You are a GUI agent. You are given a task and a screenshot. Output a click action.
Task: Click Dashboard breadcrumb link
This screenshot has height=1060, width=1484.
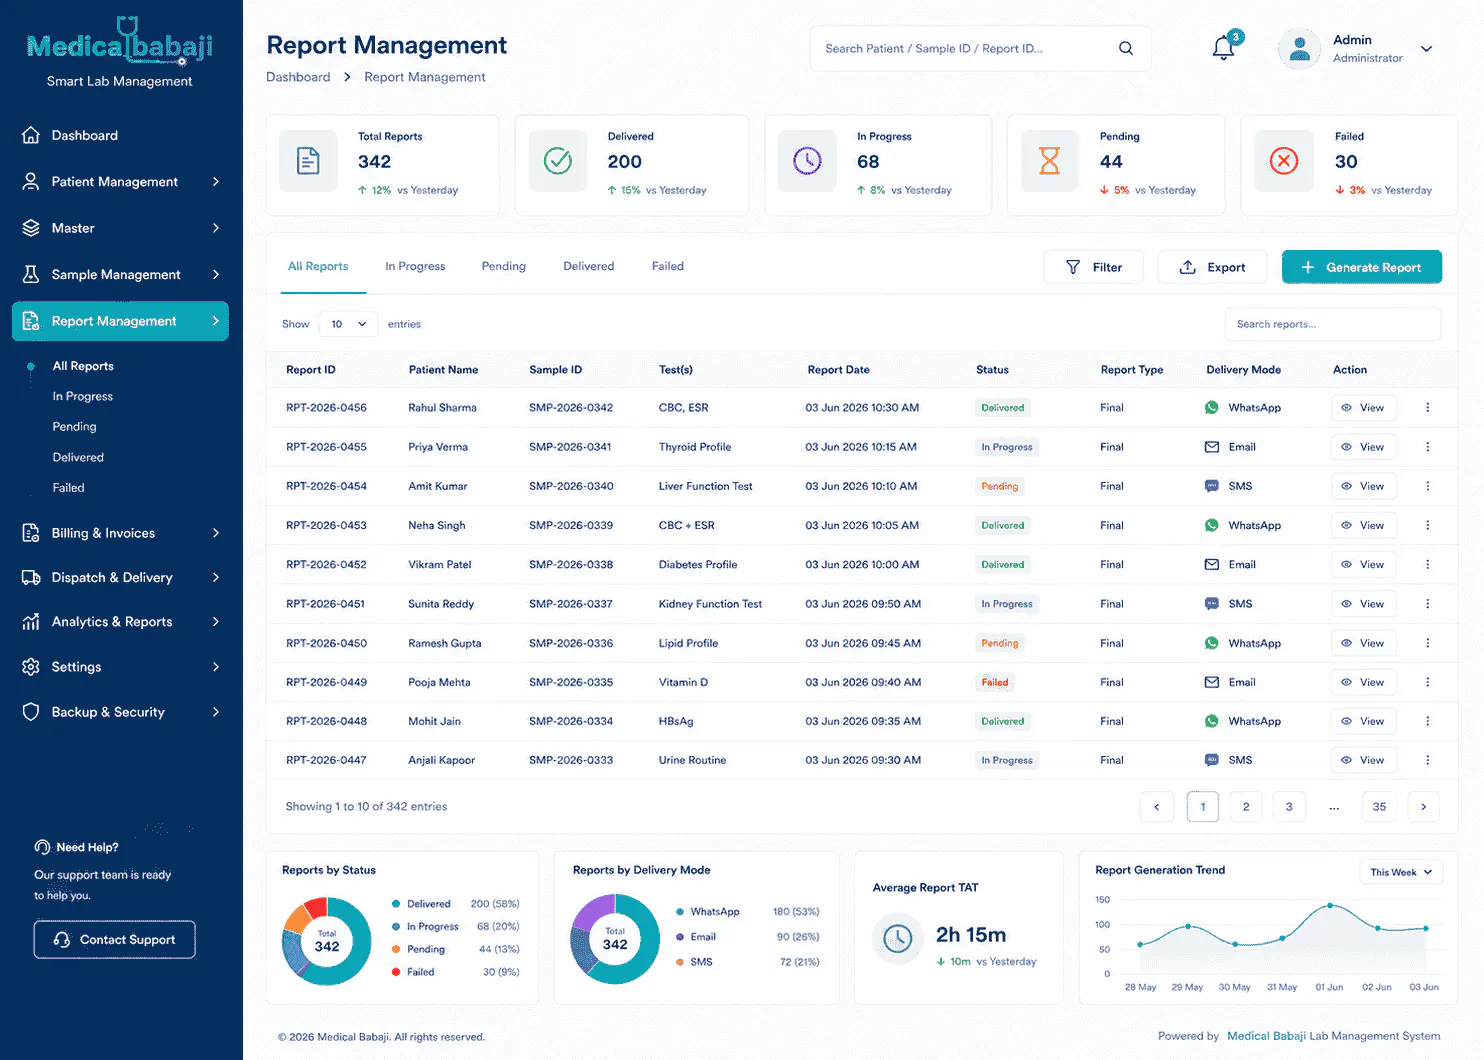pyautogui.click(x=298, y=77)
